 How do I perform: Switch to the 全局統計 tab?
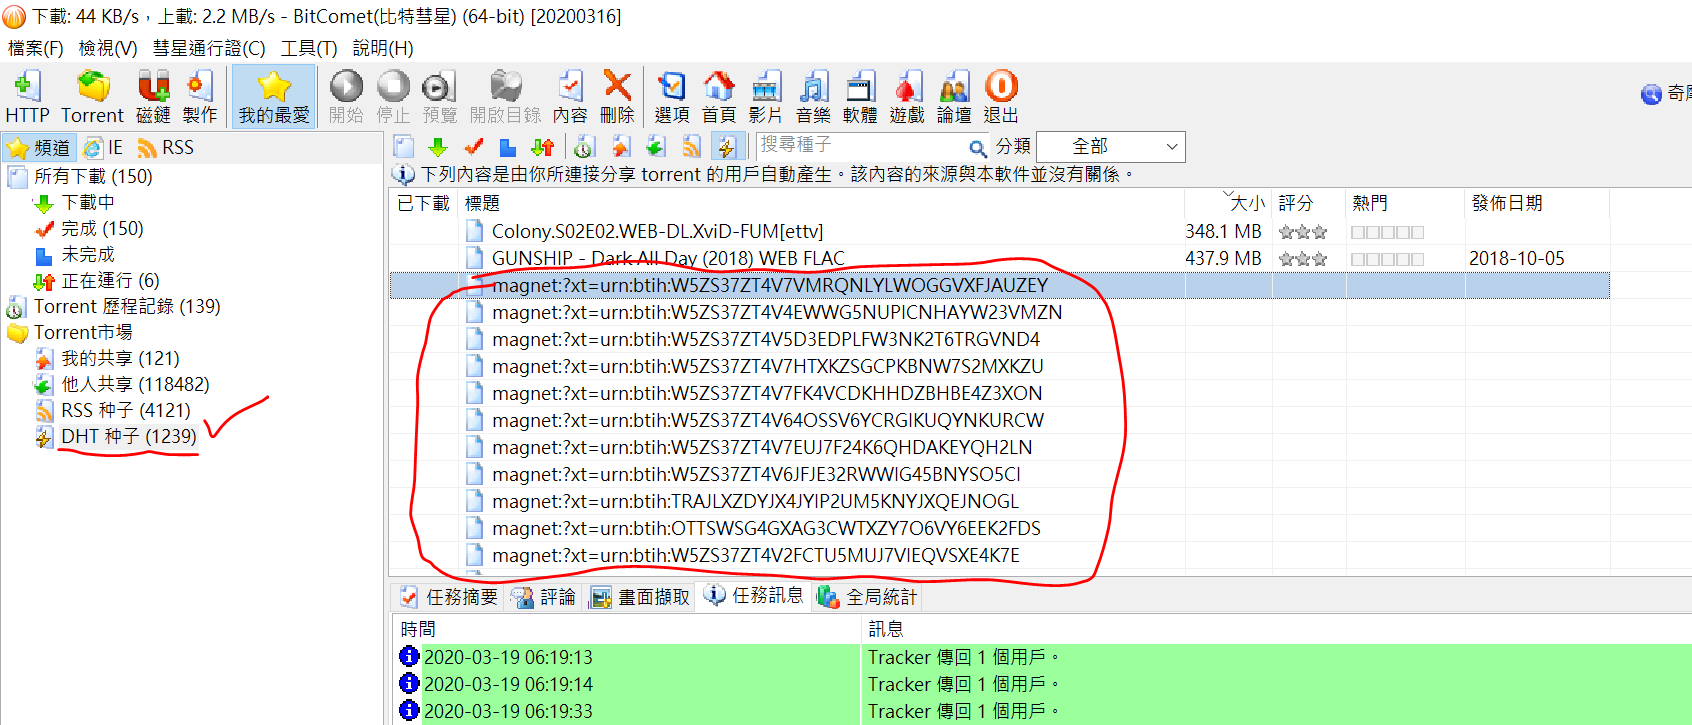867,597
